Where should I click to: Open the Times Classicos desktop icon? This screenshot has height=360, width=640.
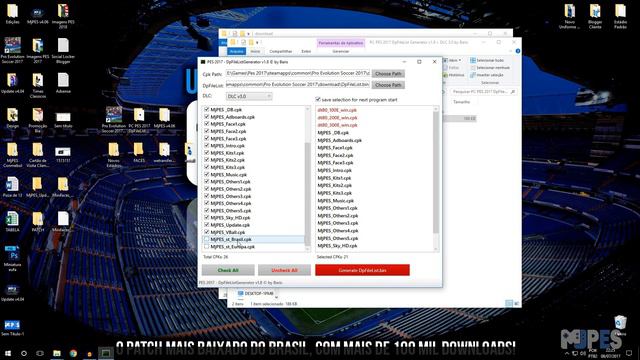click(x=38, y=85)
